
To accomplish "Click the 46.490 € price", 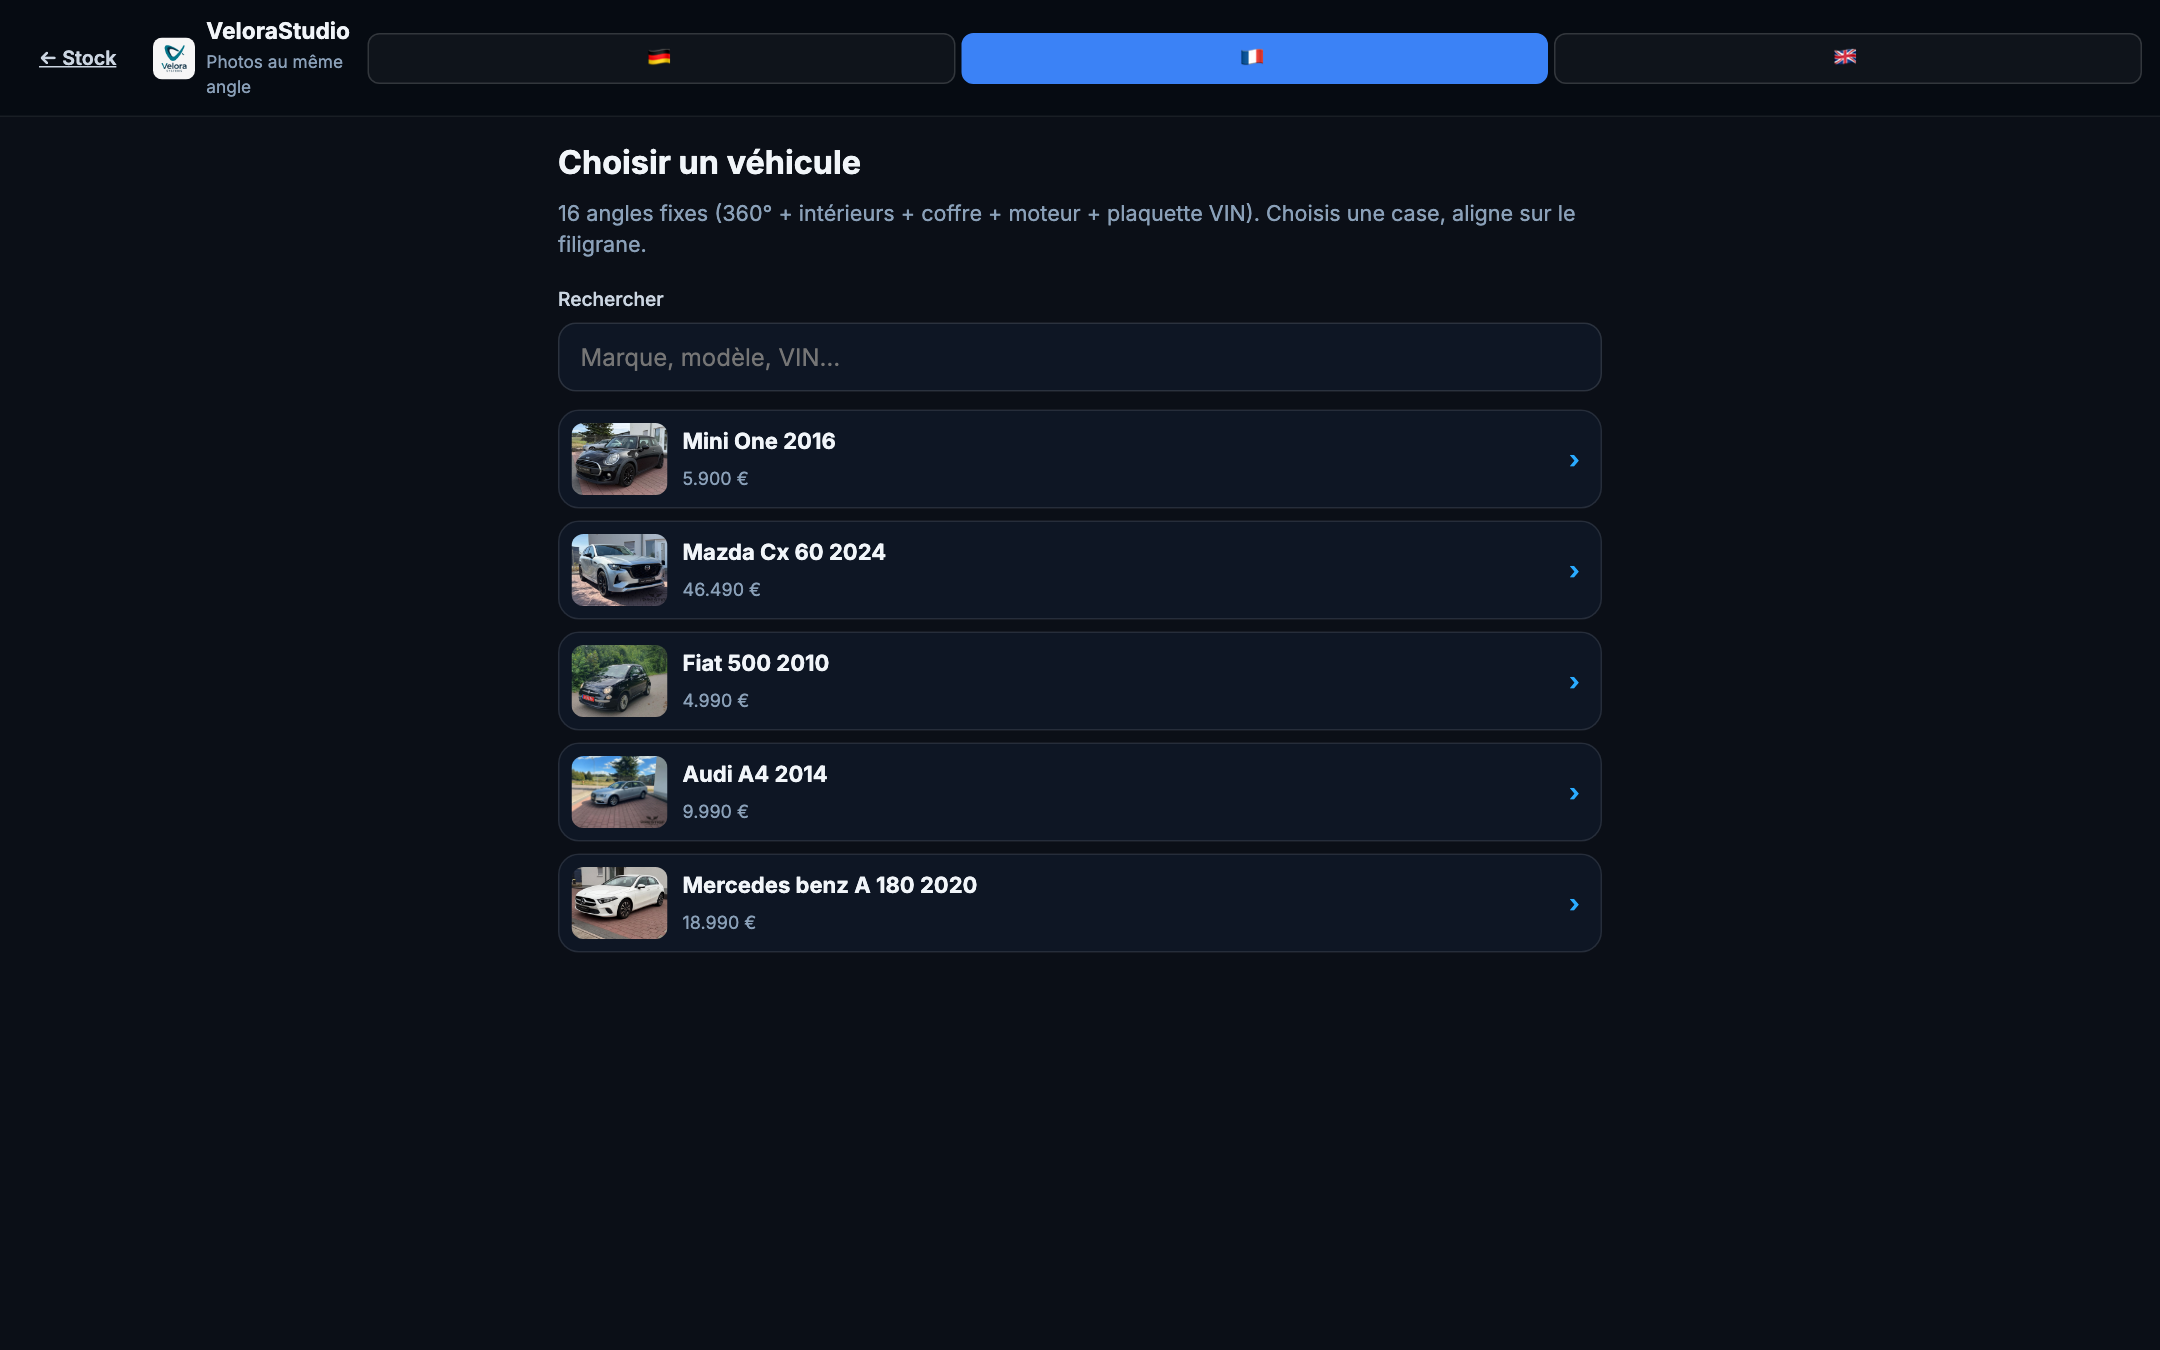I will coord(722,590).
